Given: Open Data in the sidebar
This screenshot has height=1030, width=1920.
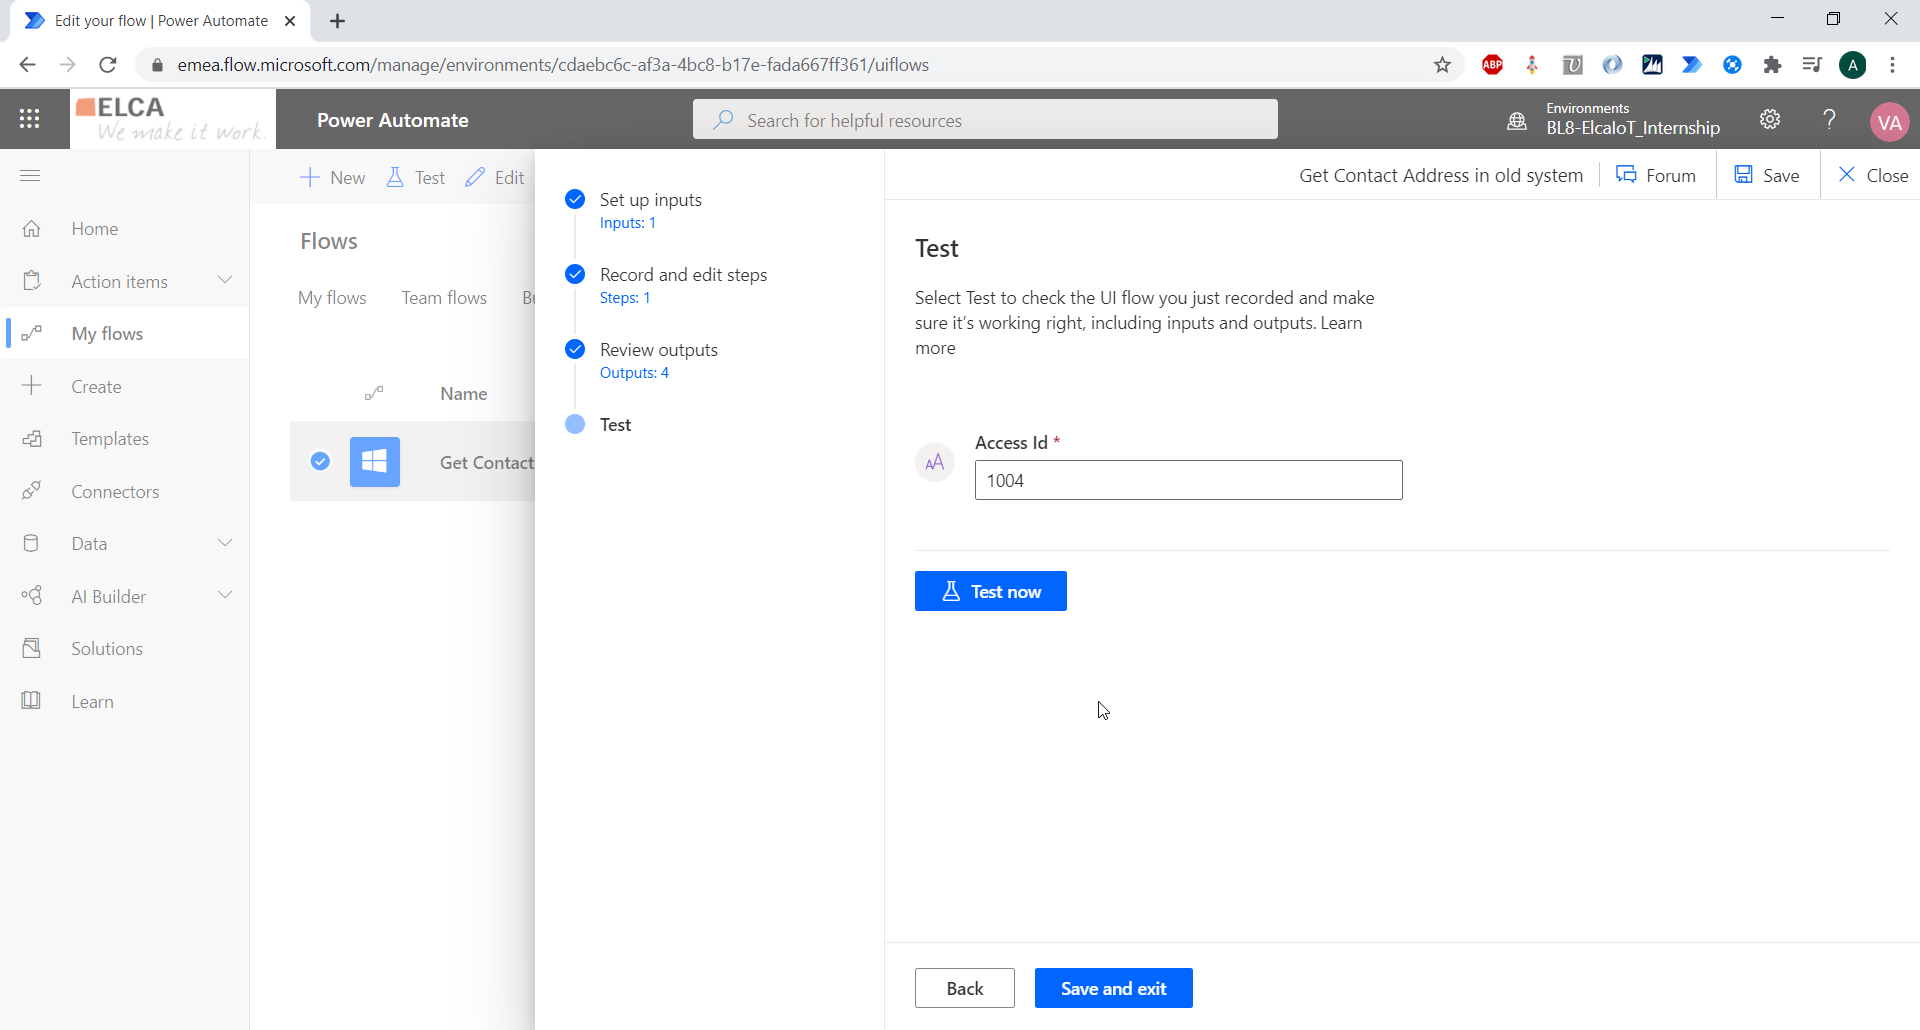Looking at the screenshot, I should [x=89, y=544].
